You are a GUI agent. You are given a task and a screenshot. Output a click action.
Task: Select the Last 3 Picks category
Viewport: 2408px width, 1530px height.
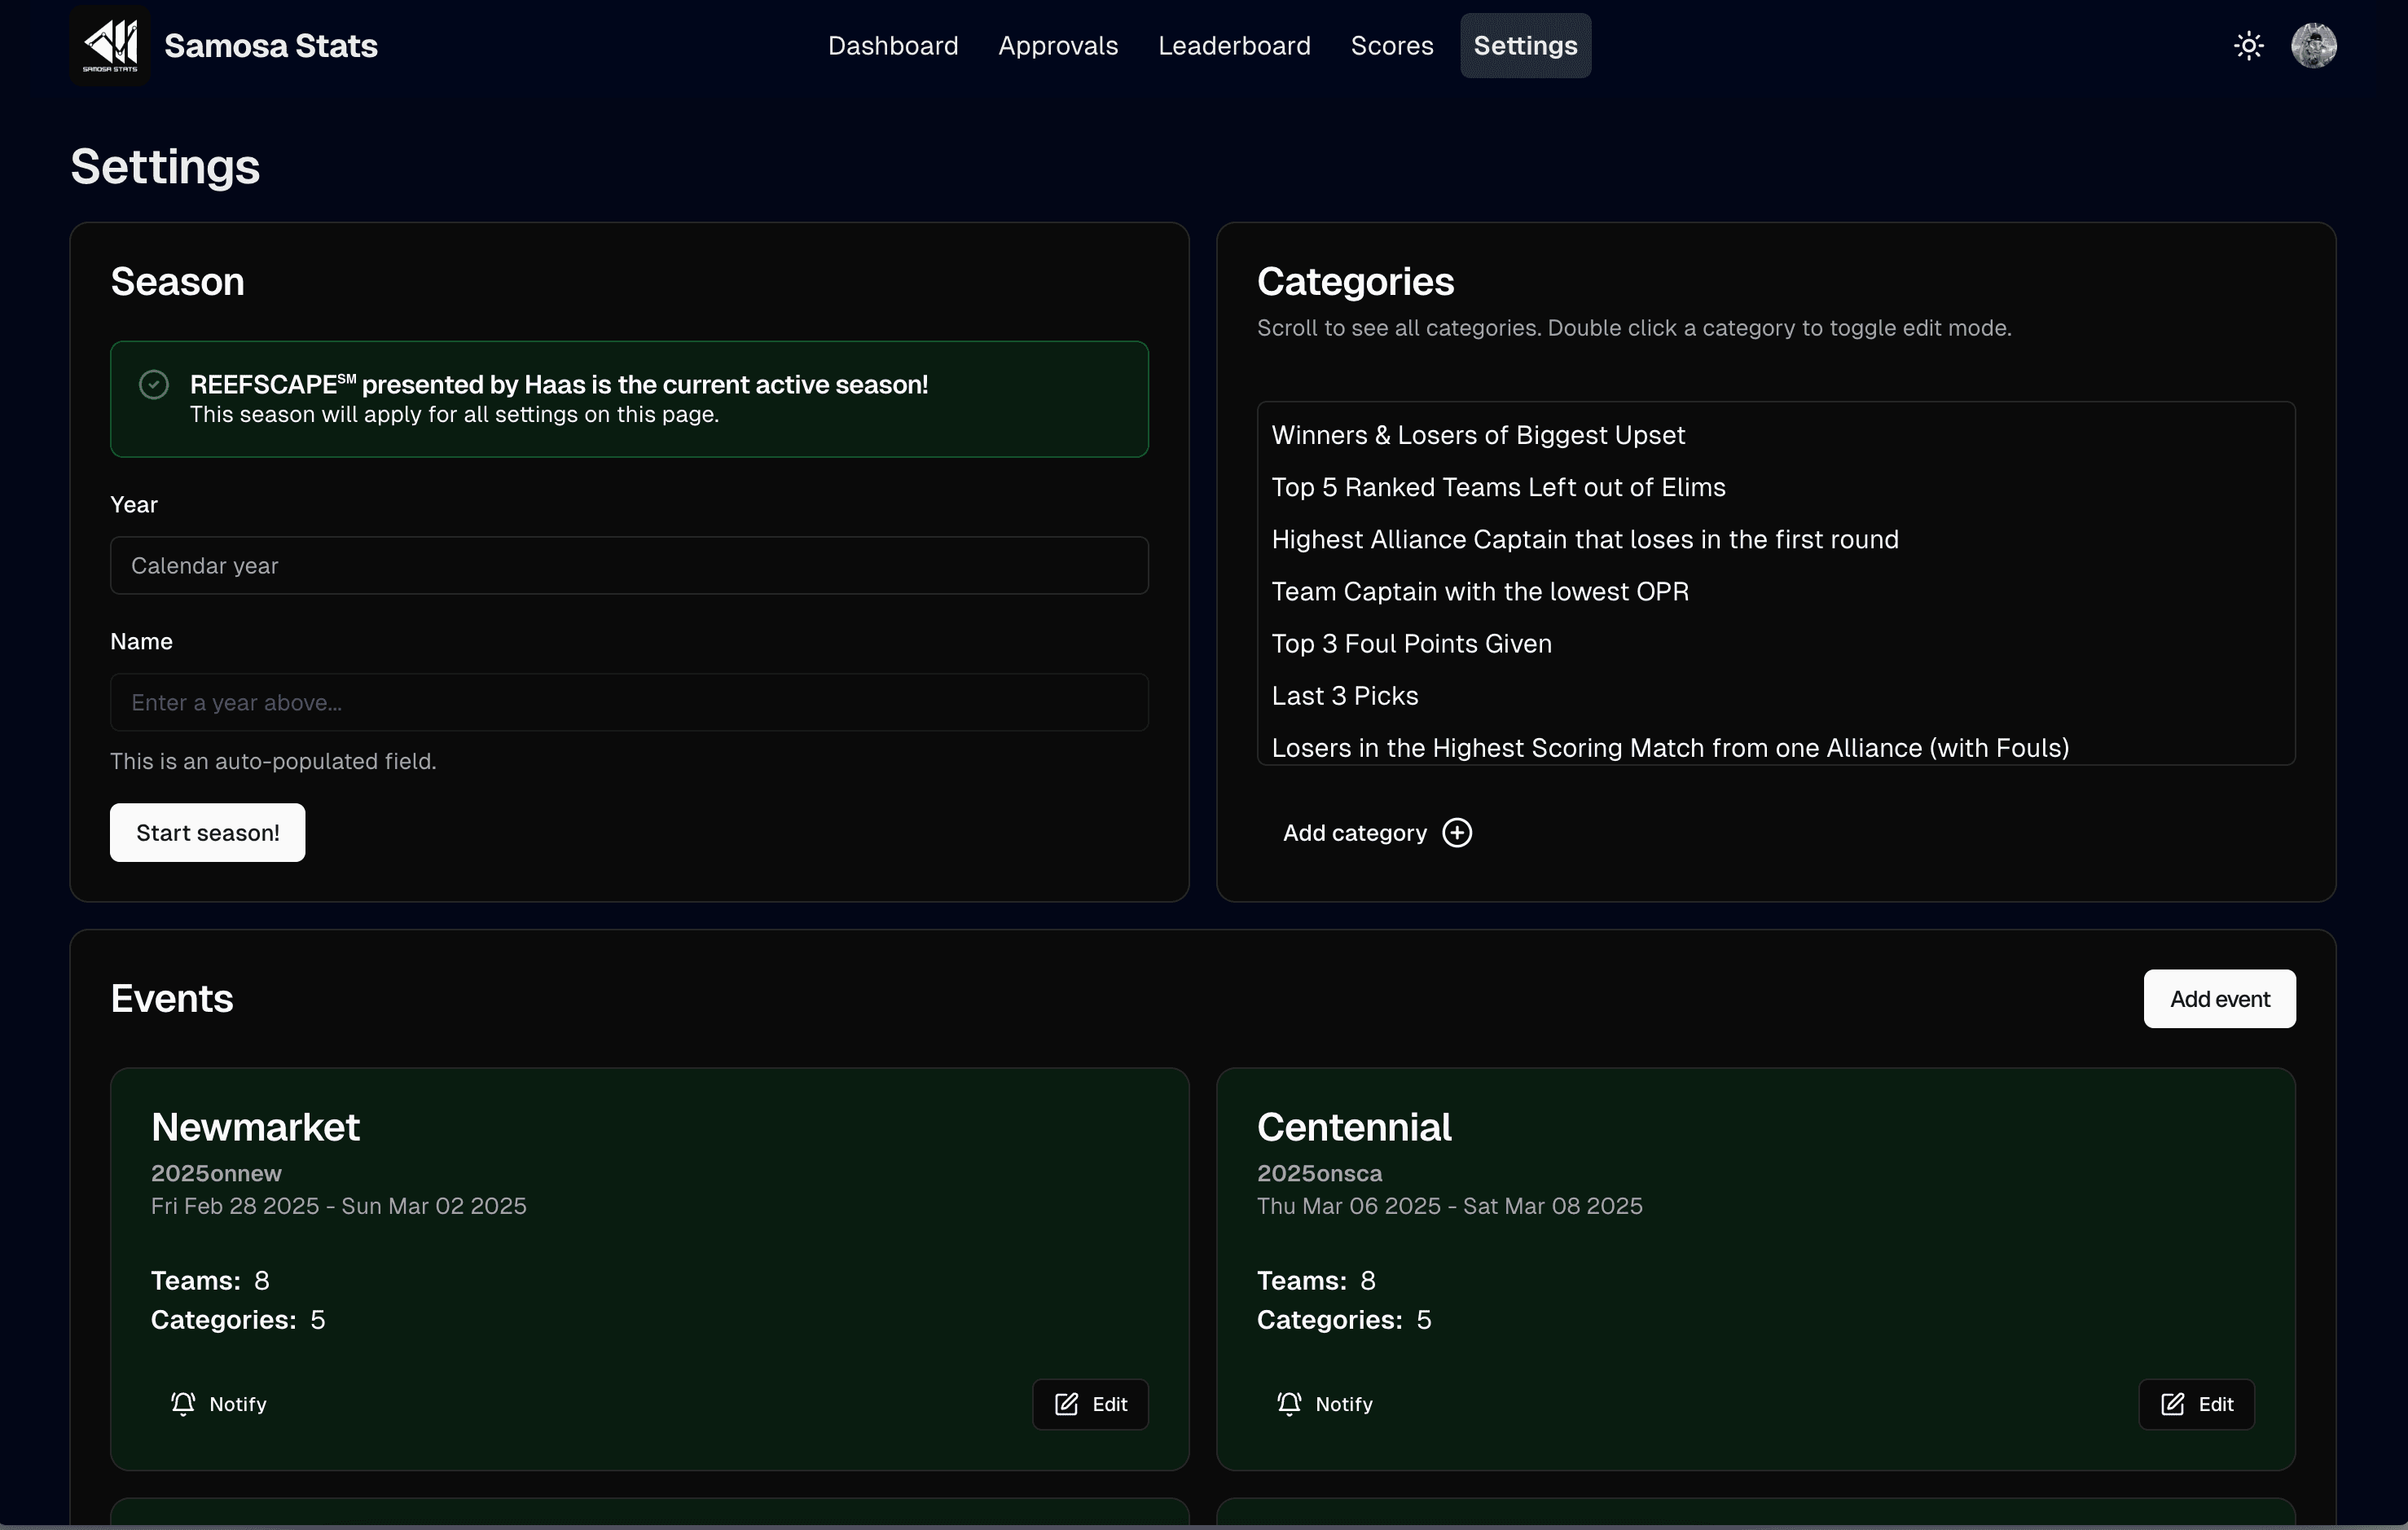1345,696
